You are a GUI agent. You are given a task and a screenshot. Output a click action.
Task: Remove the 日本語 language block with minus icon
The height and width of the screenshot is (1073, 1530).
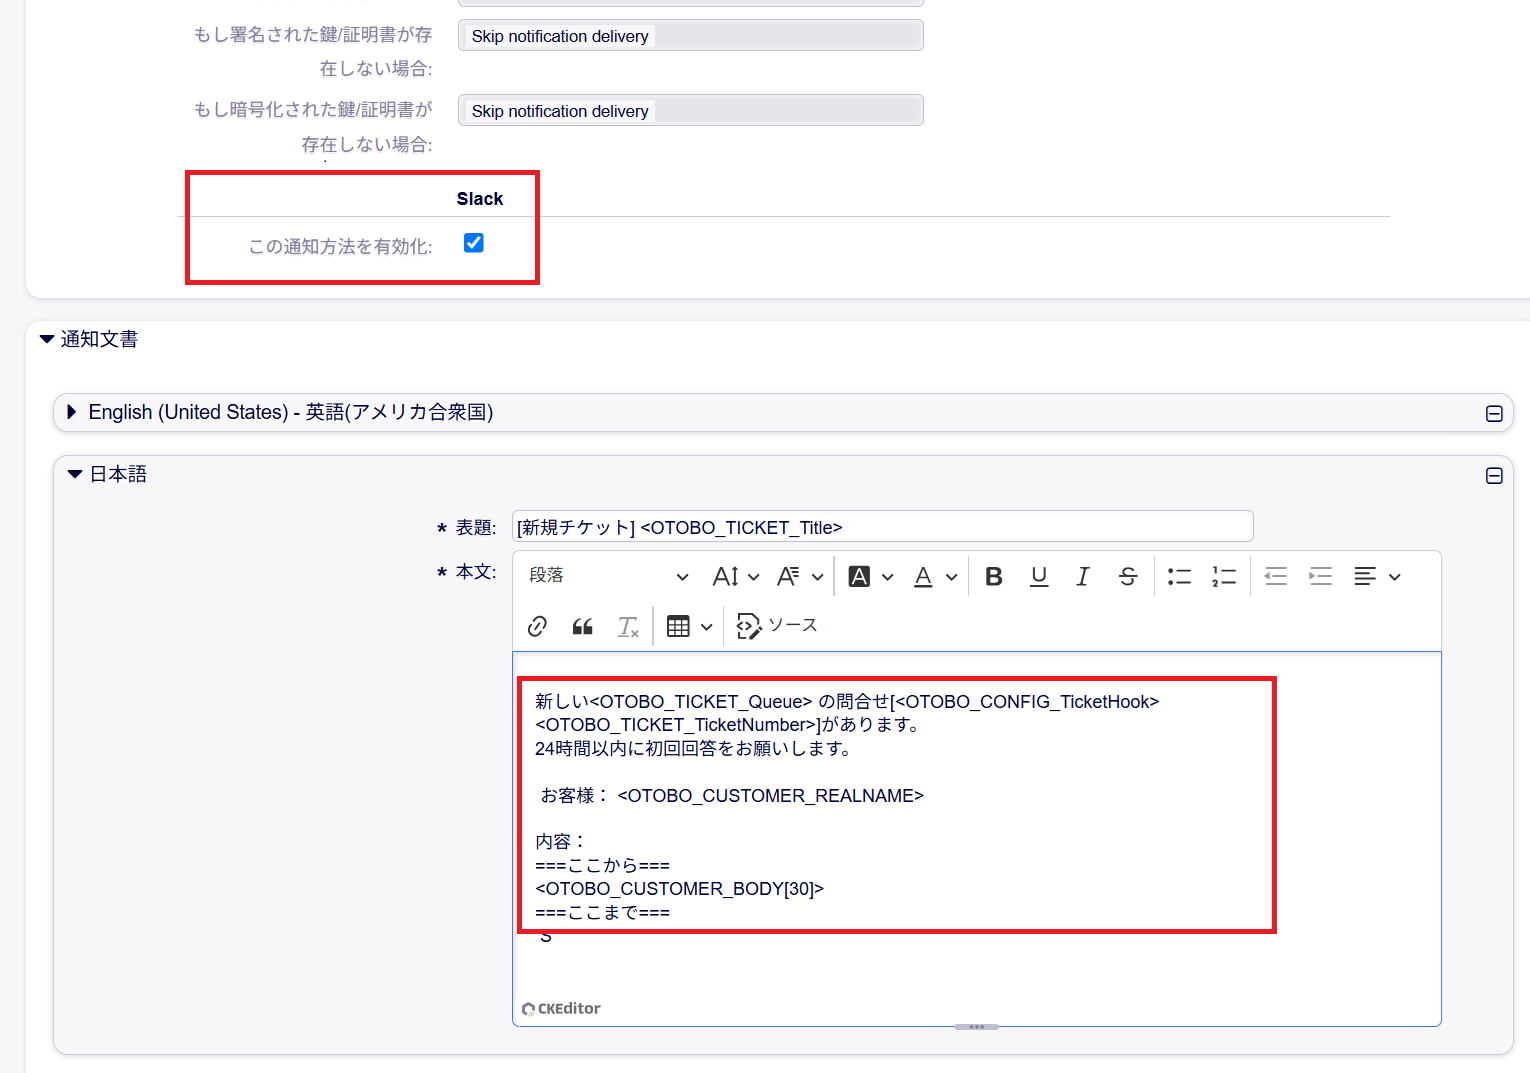1494,476
